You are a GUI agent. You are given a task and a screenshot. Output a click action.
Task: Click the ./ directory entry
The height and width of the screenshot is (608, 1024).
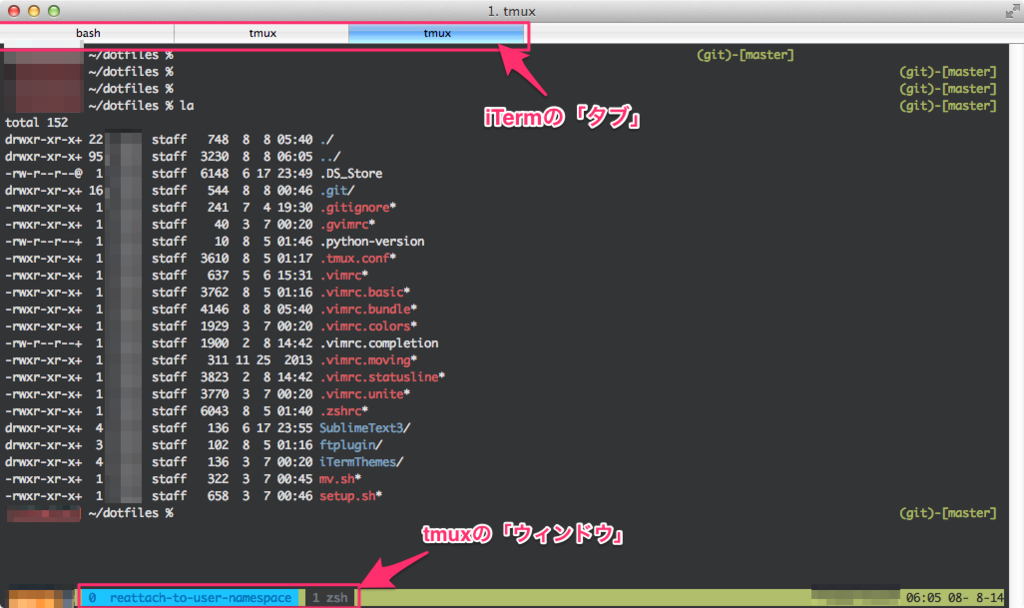[x=327, y=140]
